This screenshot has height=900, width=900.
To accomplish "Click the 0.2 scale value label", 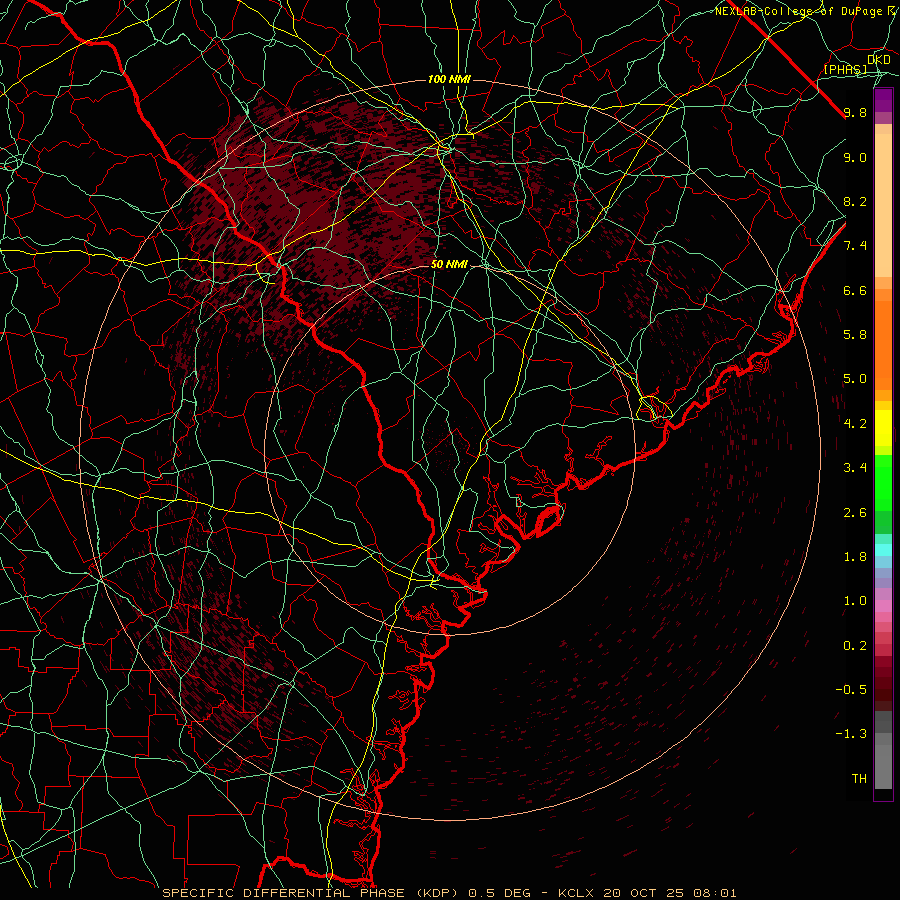I will pos(855,646).
